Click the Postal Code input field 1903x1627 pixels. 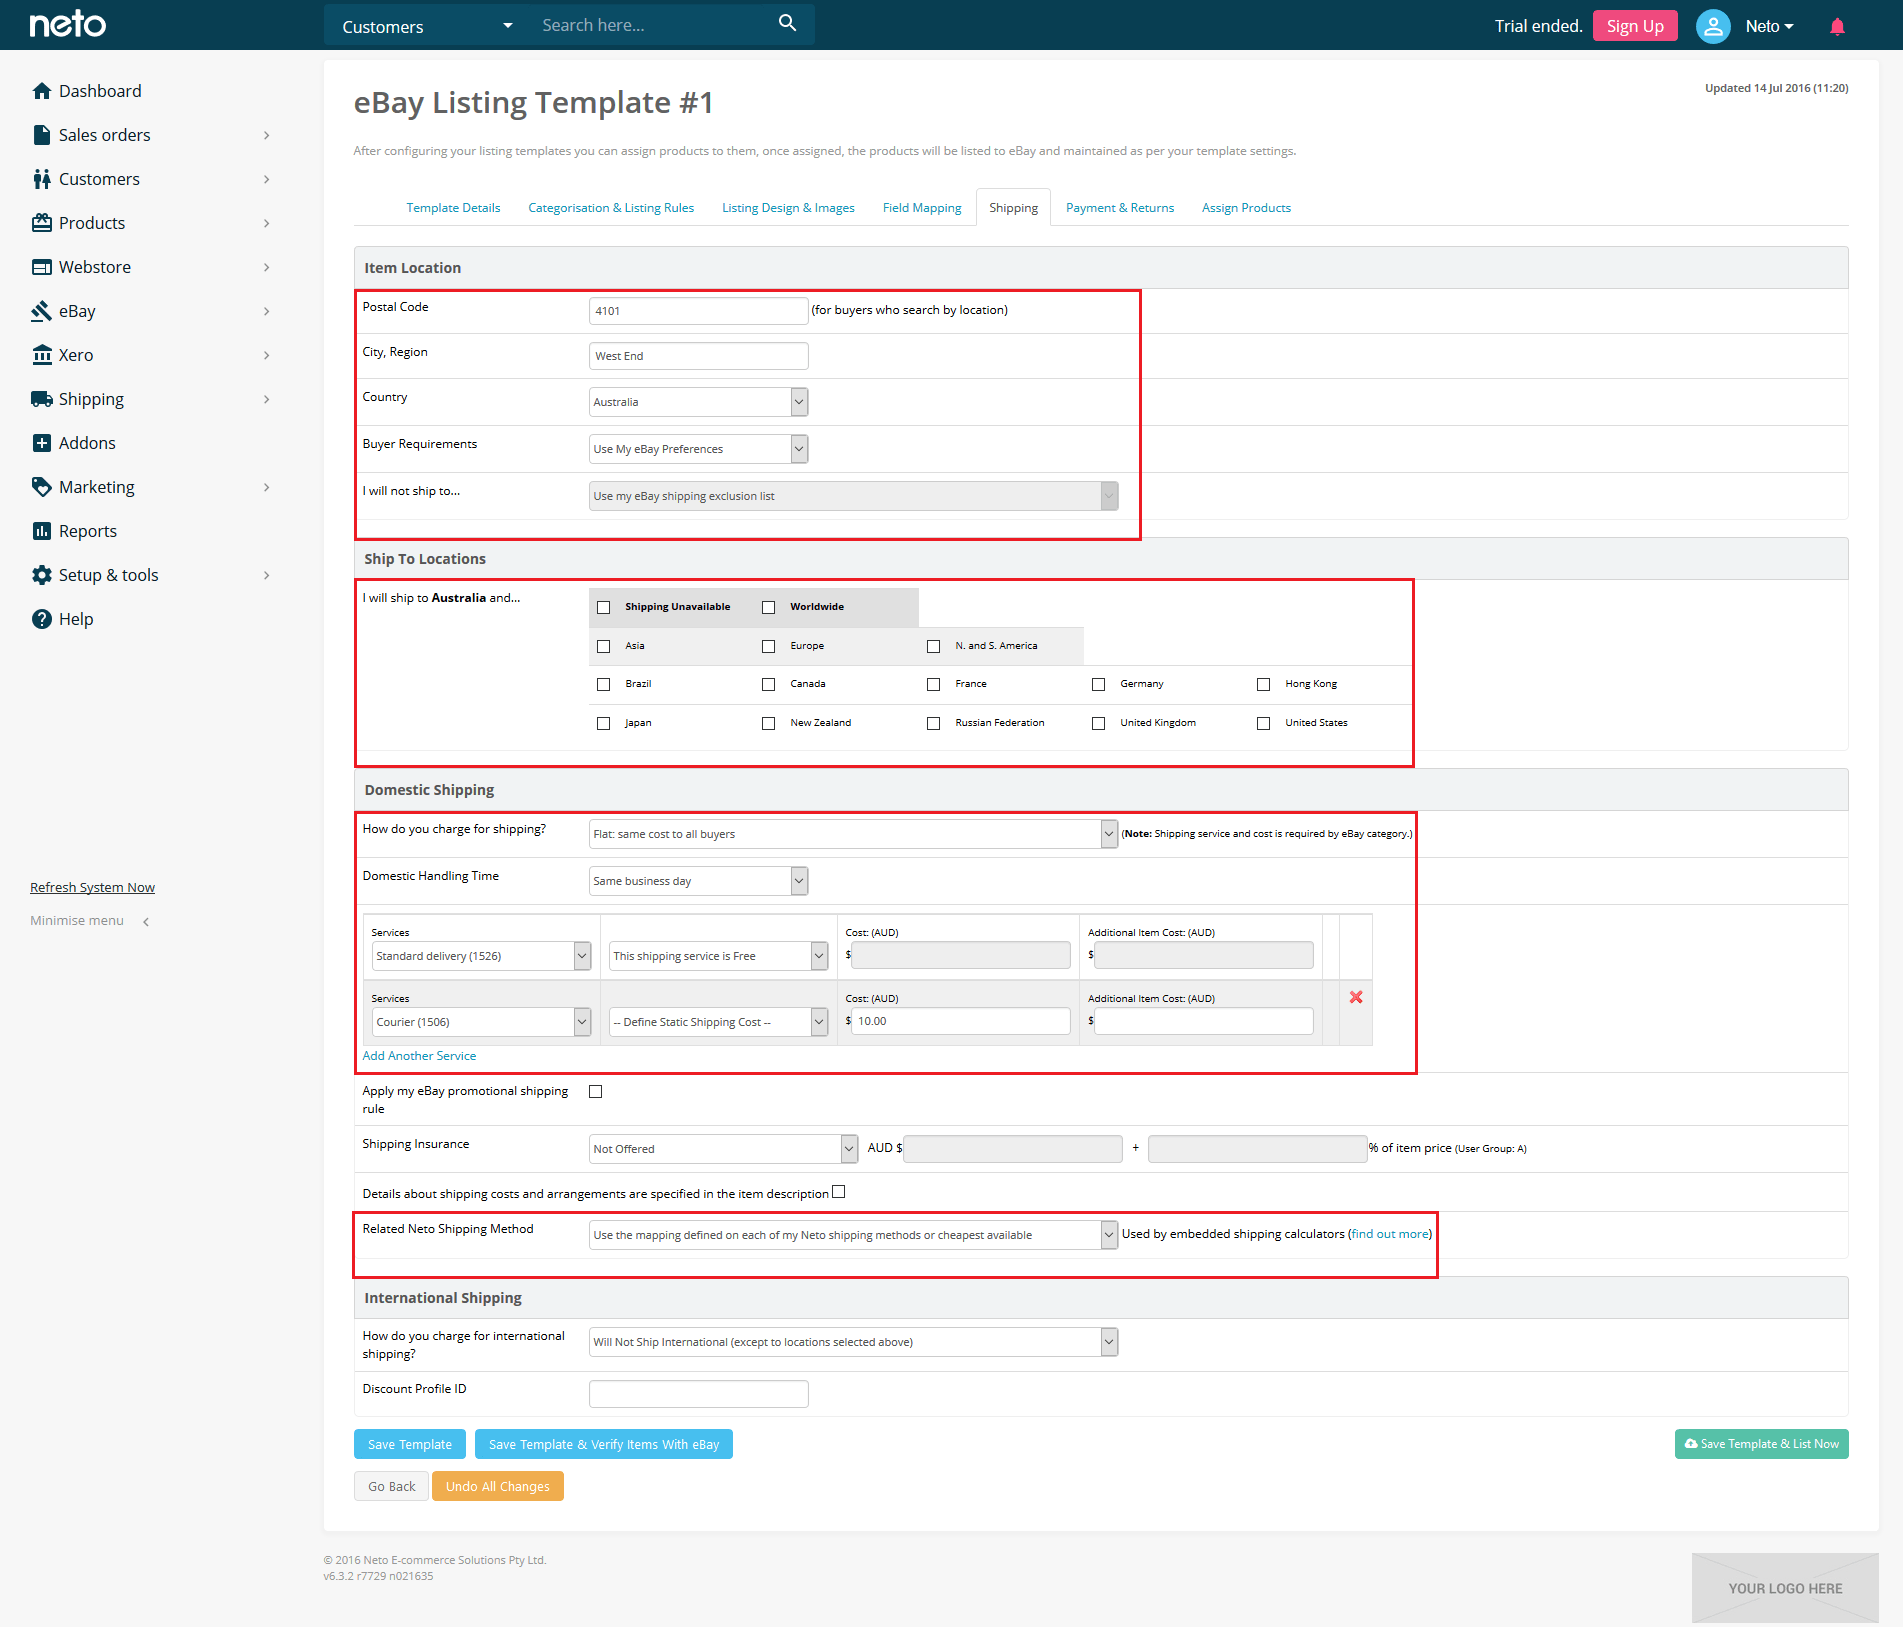tap(698, 311)
